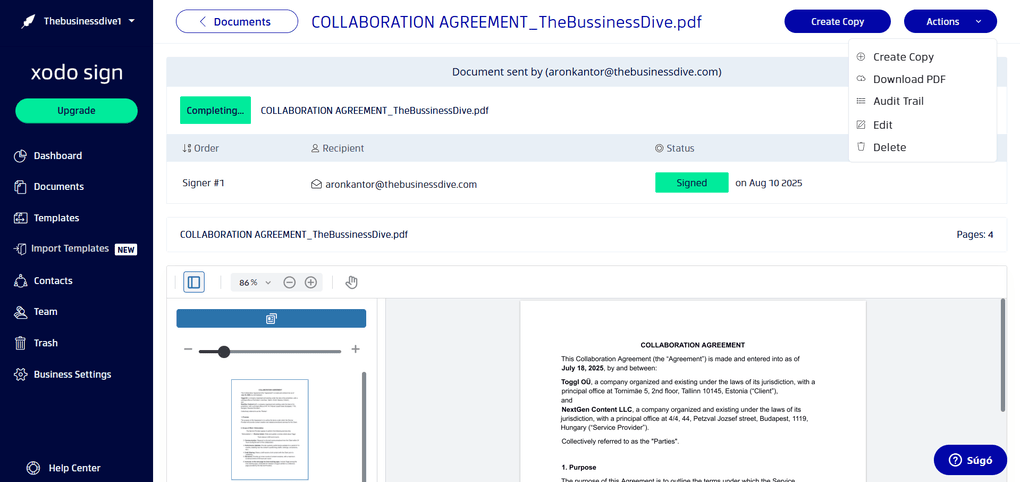Open Templates in the sidebar
The image size is (1020, 482).
tap(56, 218)
